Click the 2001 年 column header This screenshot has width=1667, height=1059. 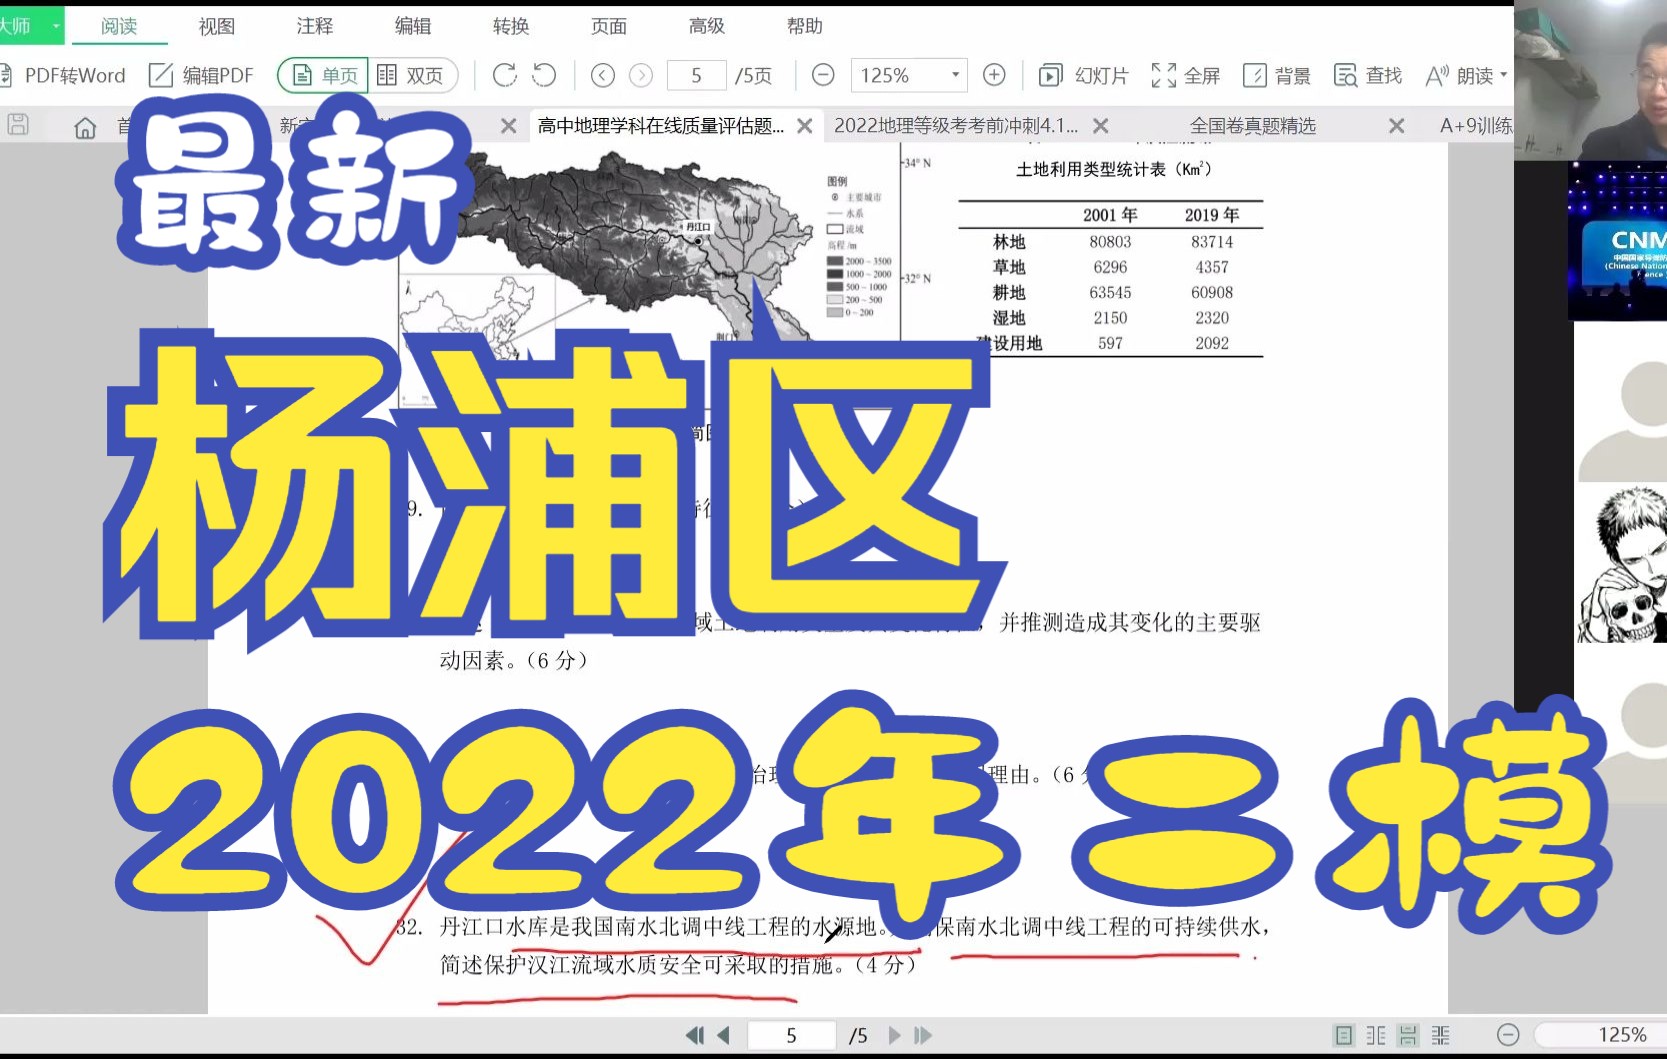pos(1110,215)
